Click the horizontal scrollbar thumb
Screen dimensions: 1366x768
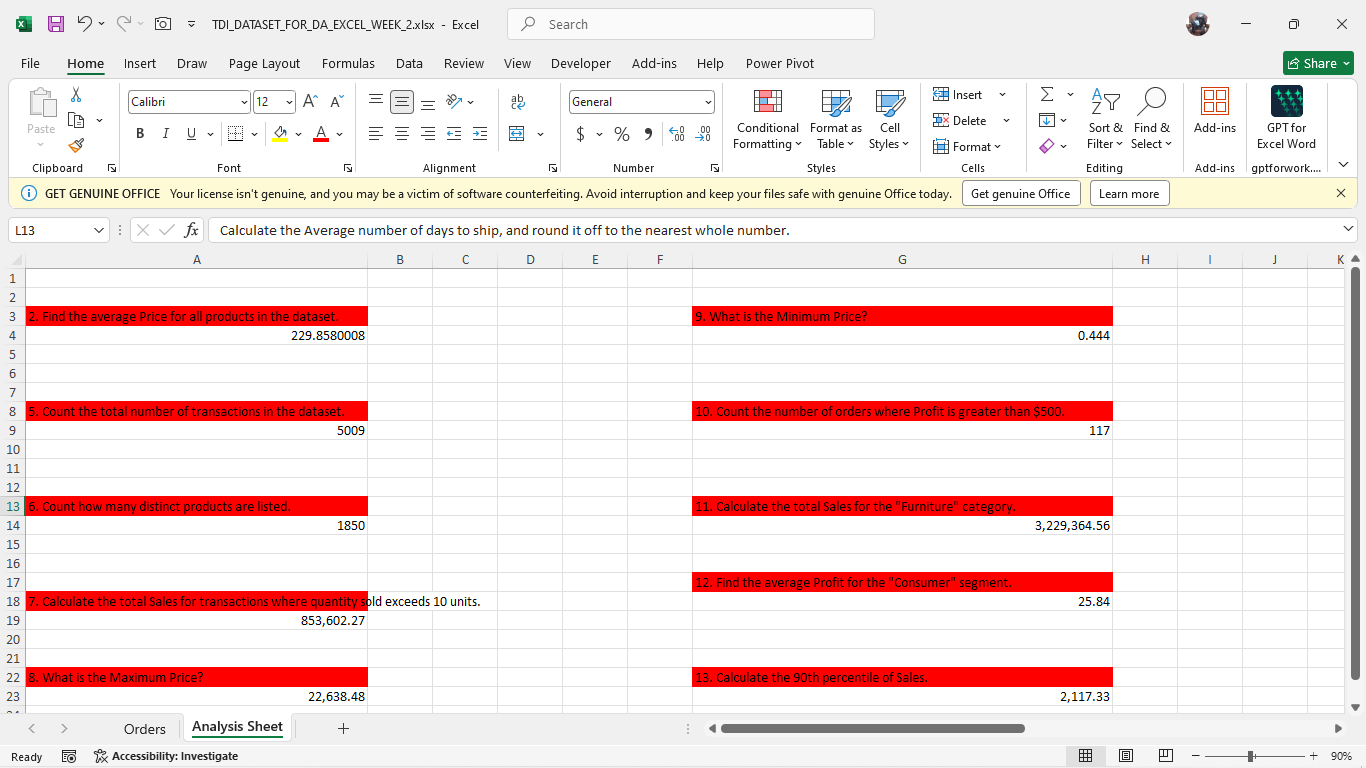point(872,728)
